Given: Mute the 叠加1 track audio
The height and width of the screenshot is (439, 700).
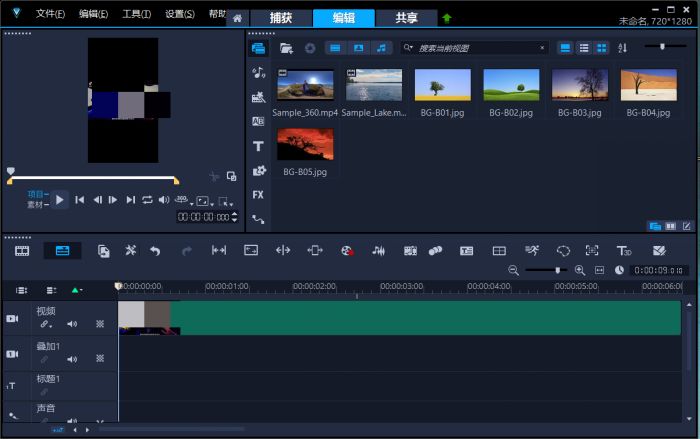Looking at the screenshot, I should click(x=72, y=359).
